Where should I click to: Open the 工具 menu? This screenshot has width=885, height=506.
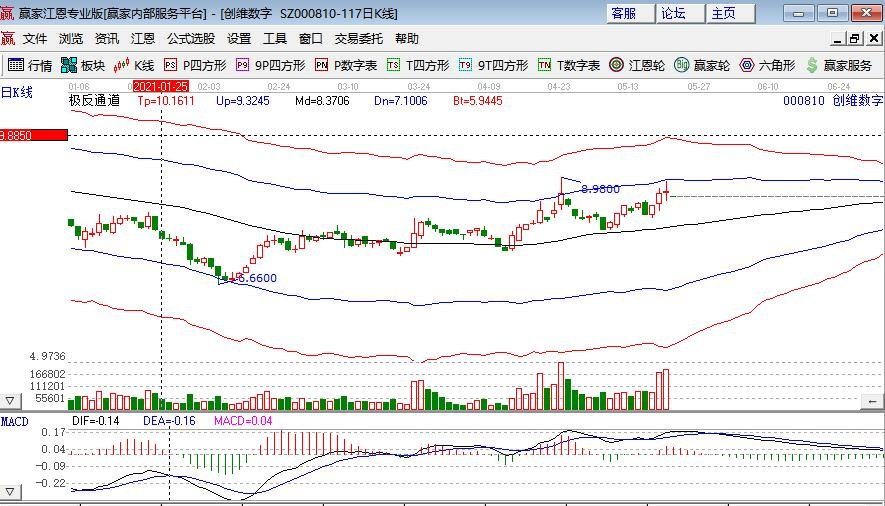tap(275, 38)
